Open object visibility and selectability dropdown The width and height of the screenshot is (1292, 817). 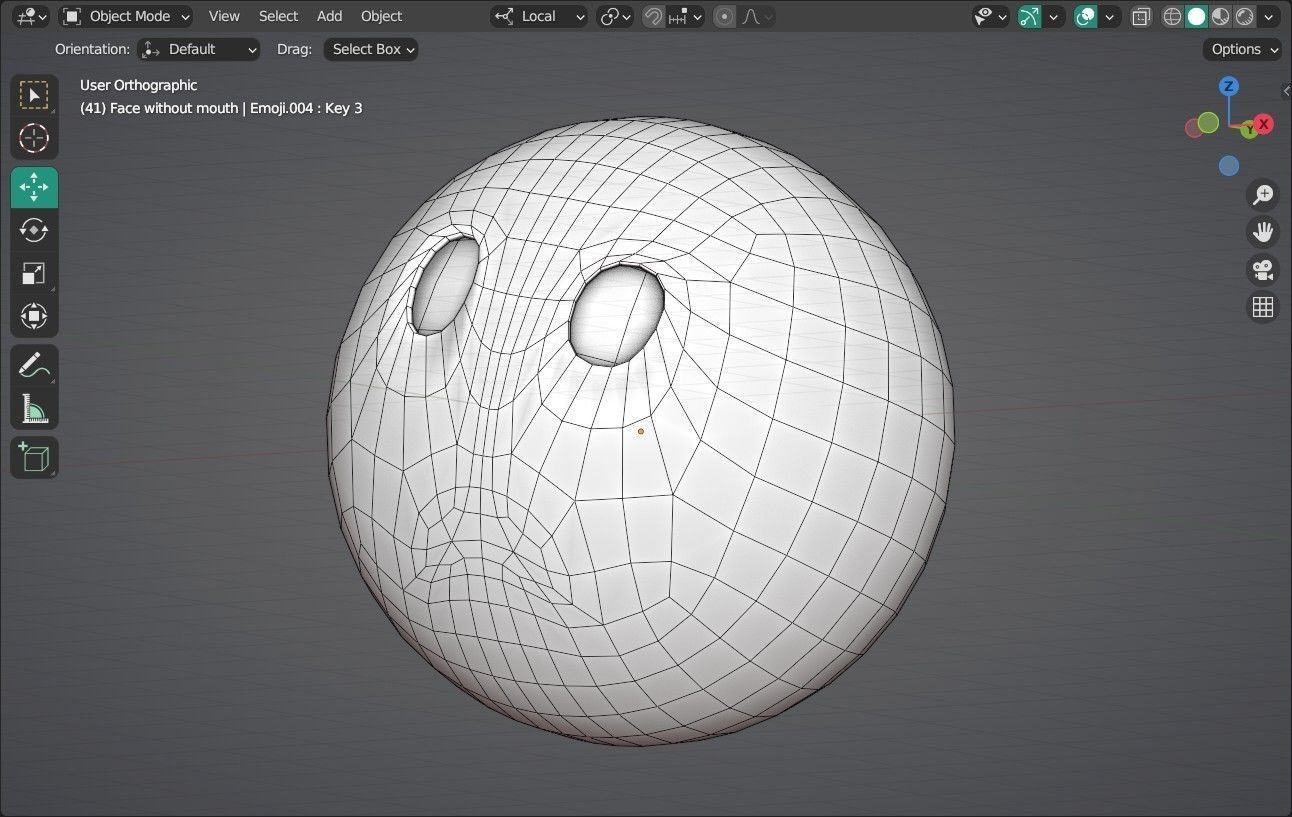991,16
